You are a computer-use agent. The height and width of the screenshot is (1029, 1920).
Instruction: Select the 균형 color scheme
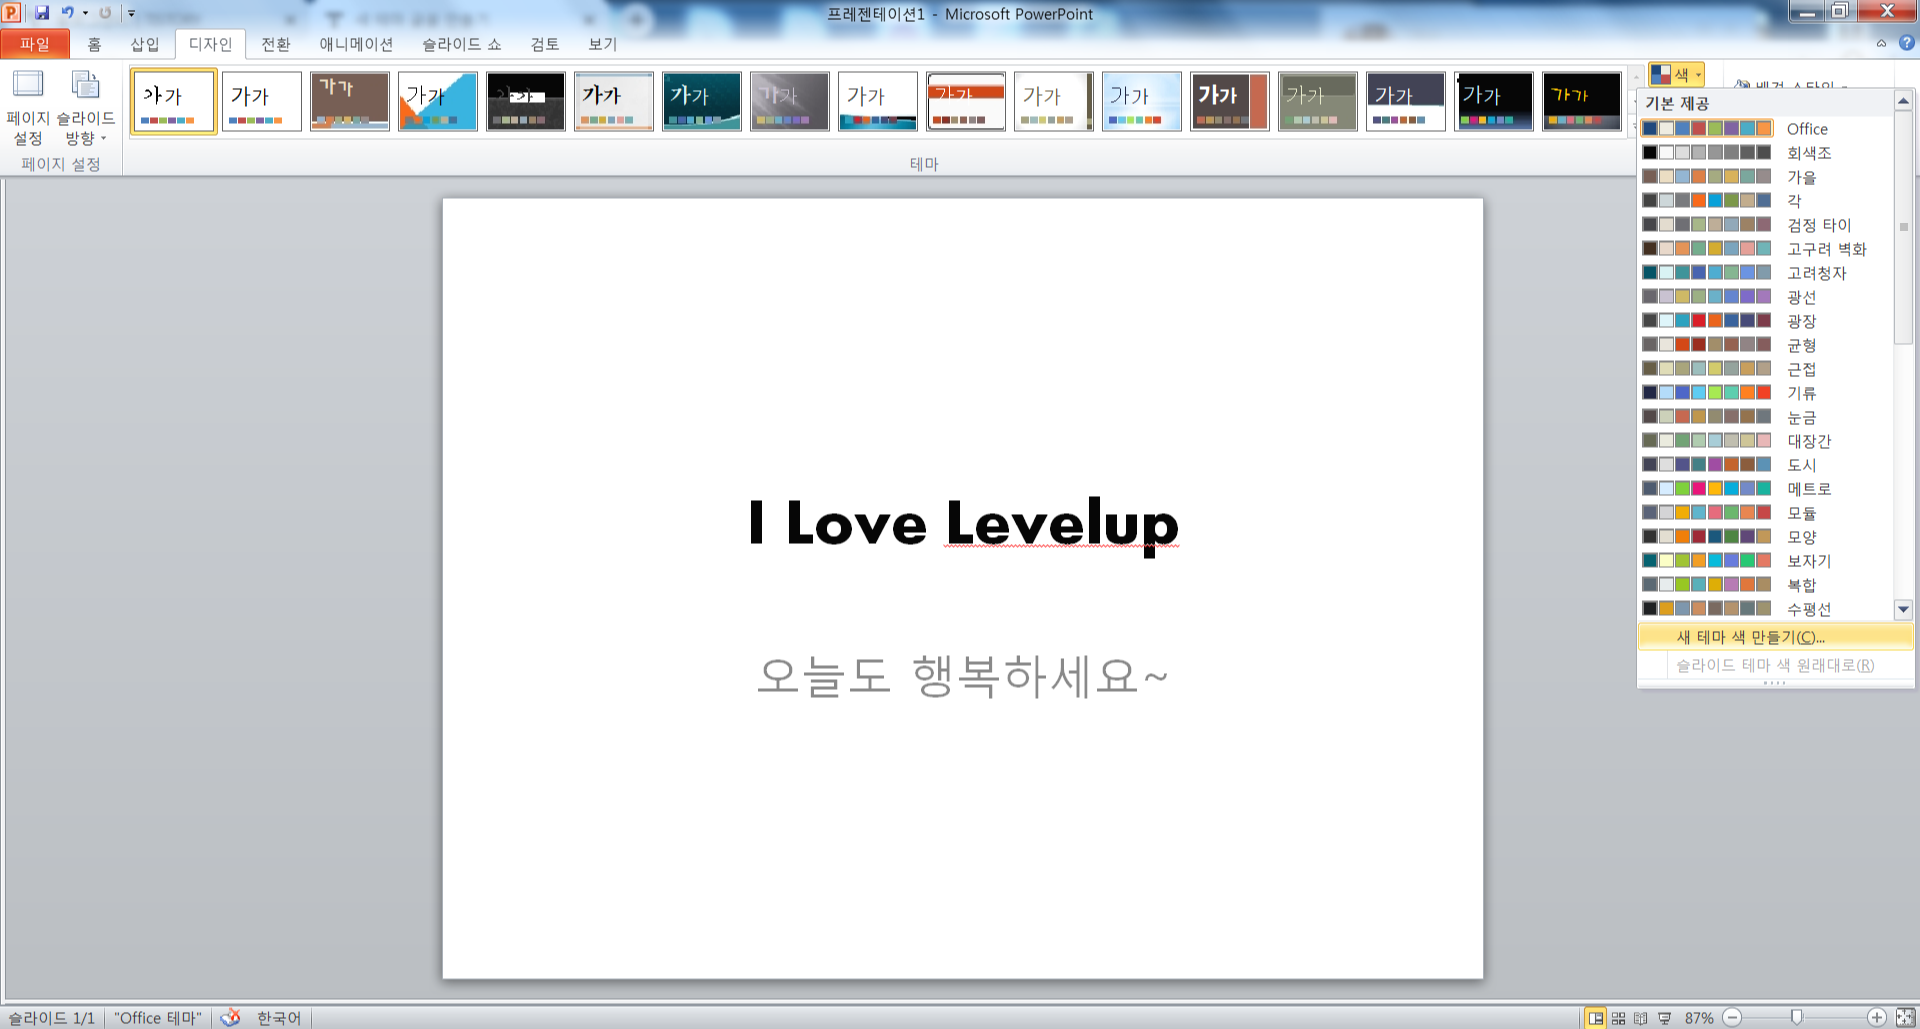click(1765, 345)
